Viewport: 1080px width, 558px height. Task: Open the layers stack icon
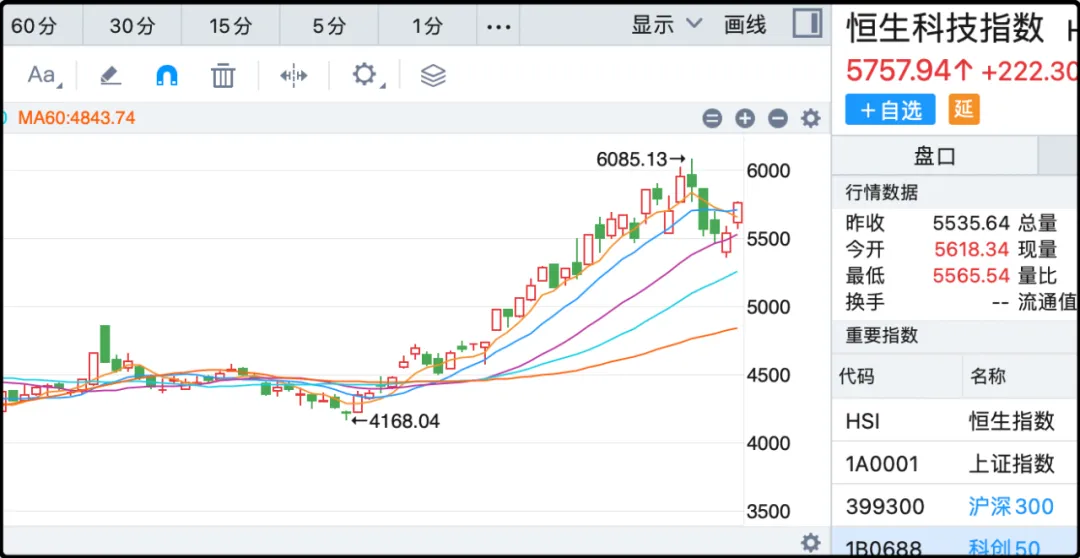[x=433, y=75]
